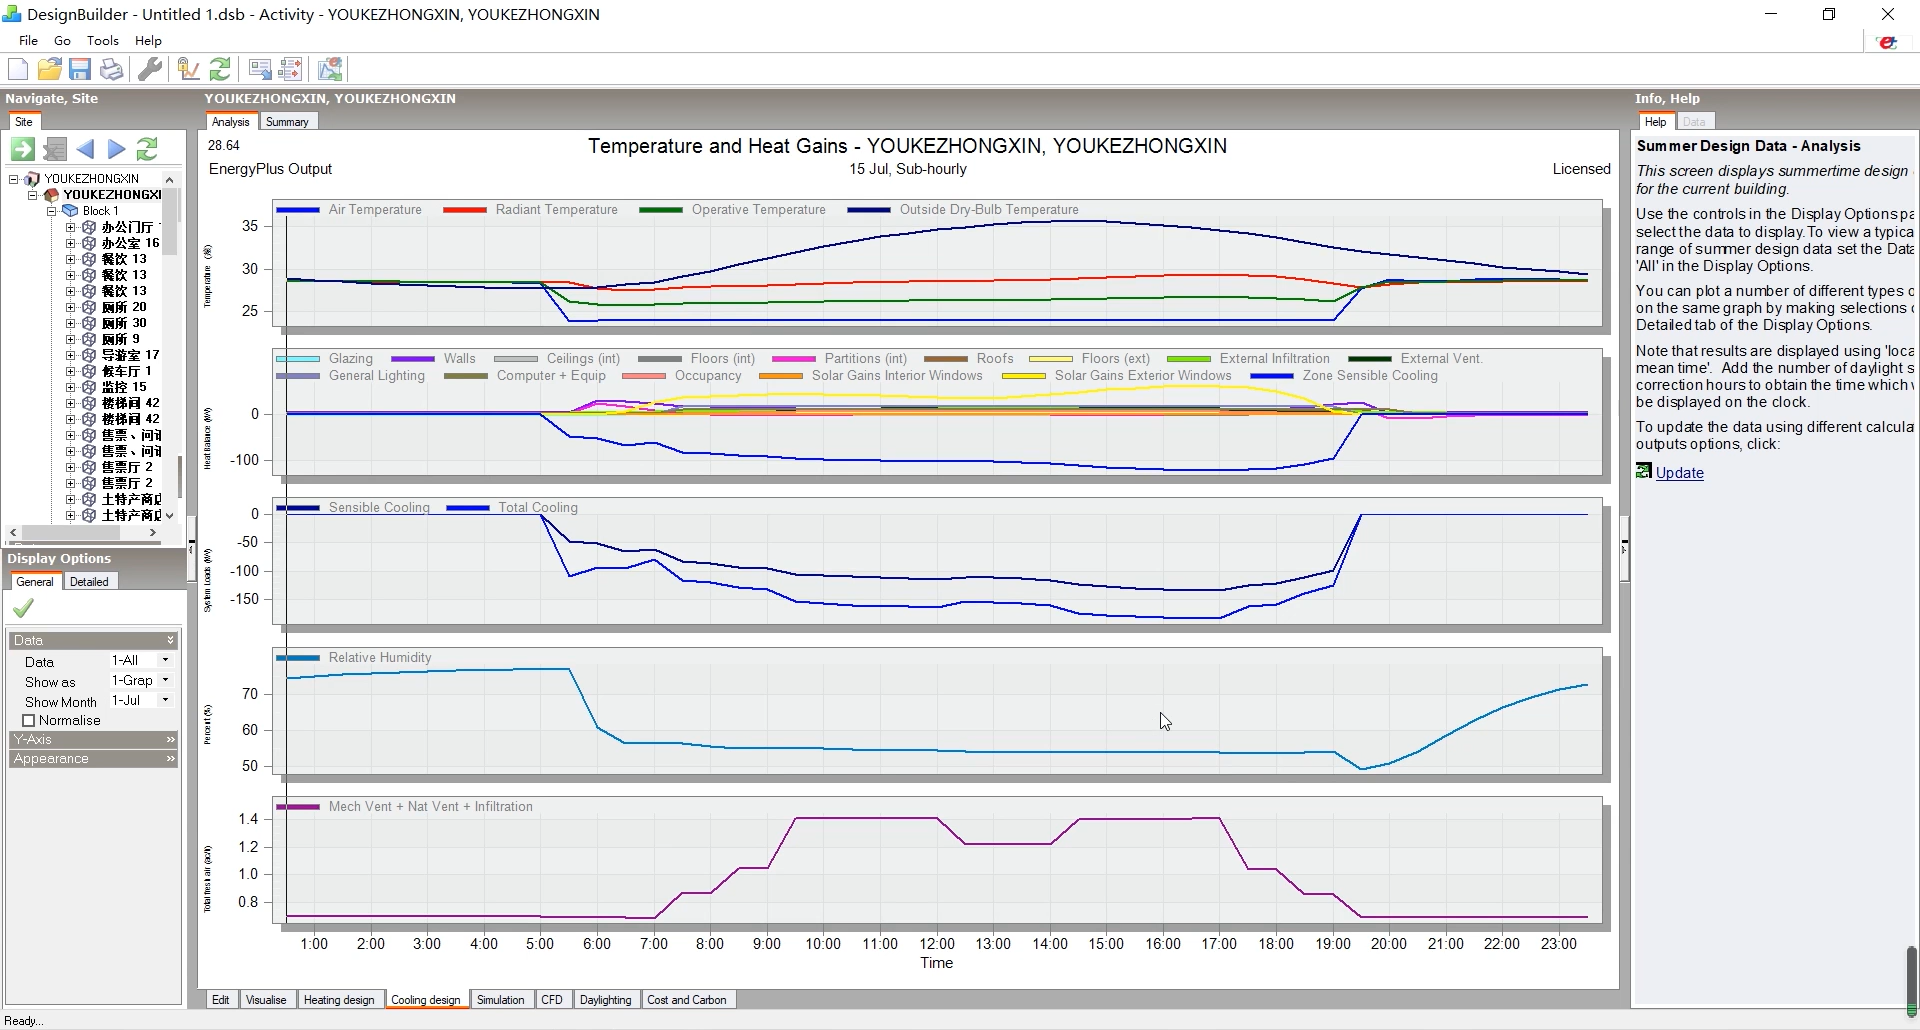Expand the 厕所 20 zone node
This screenshot has height=1030, width=1920.
(x=71, y=307)
